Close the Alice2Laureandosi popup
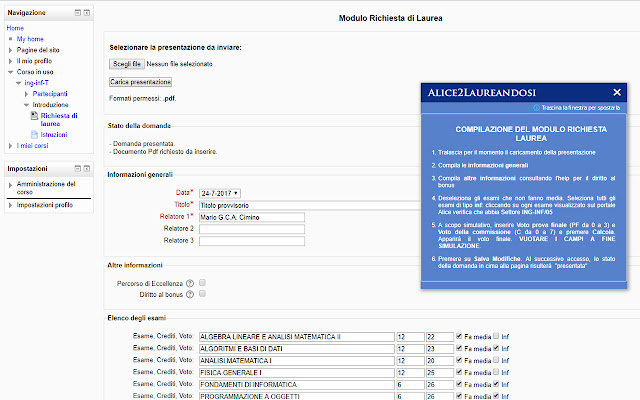Viewport: 640px width, 400px height. pyautogui.click(x=617, y=93)
